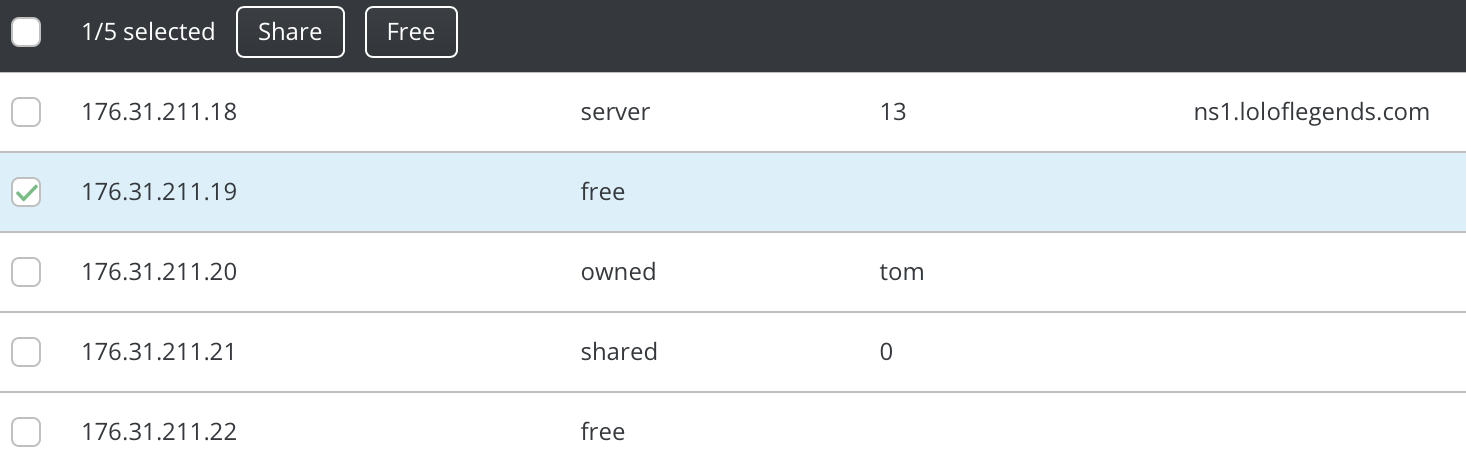Select checkbox for IP 176.31.211.18
1466x466 pixels.
click(x=26, y=112)
